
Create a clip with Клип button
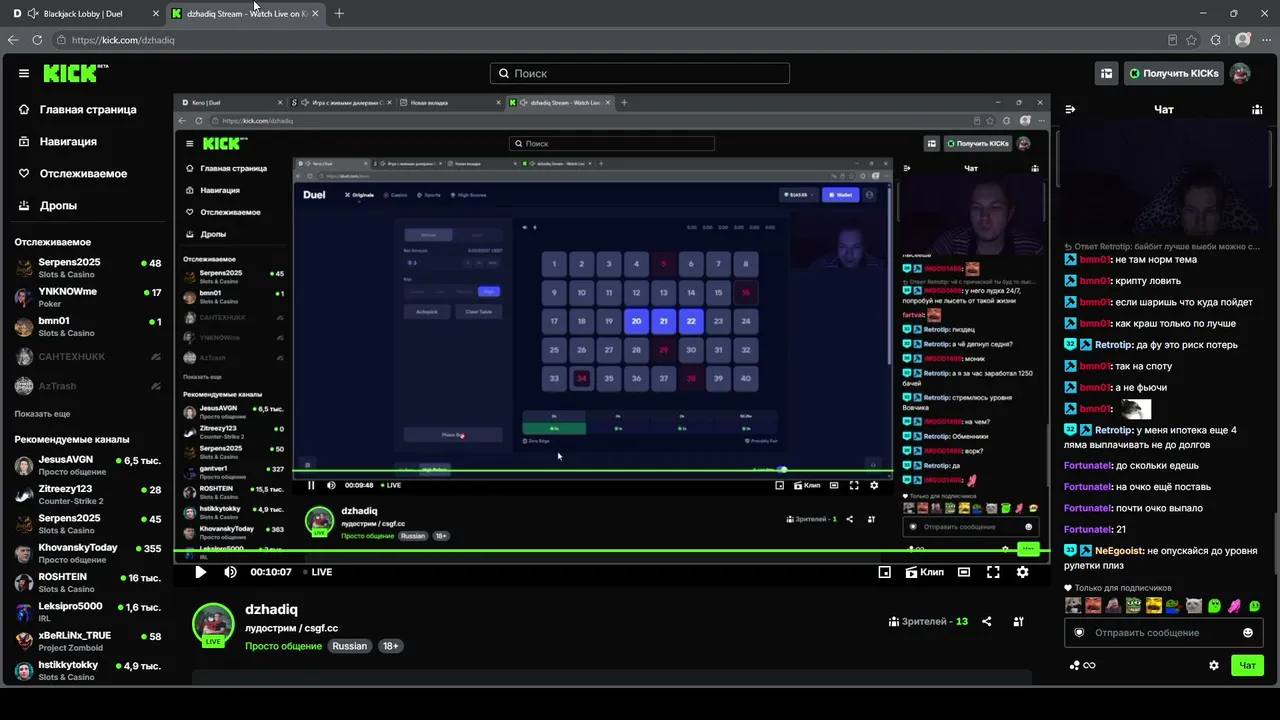click(x=925, y=572)
